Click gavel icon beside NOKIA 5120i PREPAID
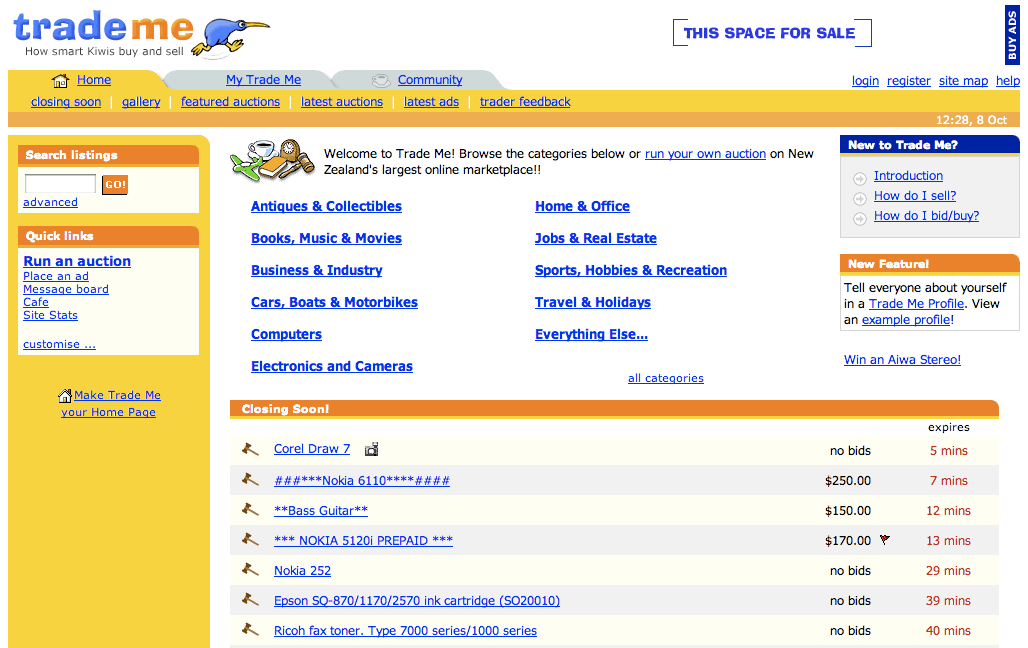Screen dimensions: 1028x648 pyautogui.click(x=250, y=540)
